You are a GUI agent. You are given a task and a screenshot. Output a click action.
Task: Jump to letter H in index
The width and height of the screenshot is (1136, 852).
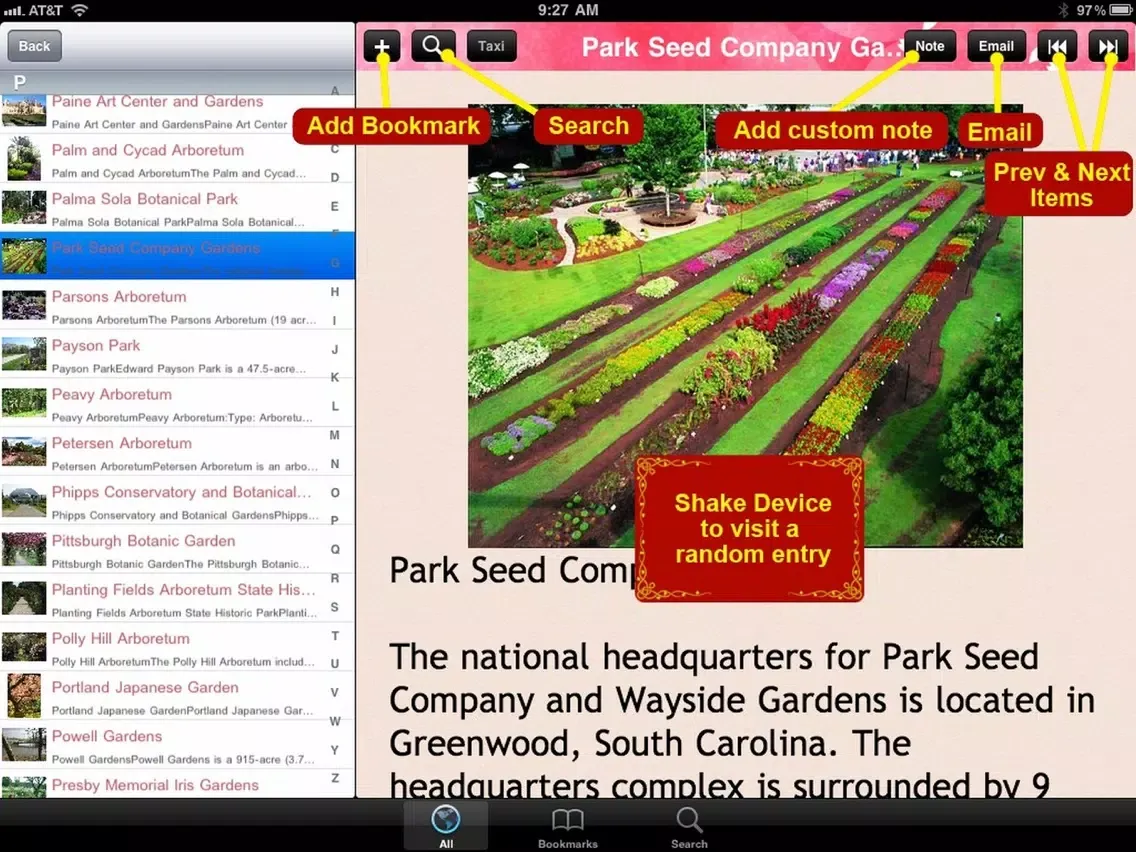[x=335, y=292]
